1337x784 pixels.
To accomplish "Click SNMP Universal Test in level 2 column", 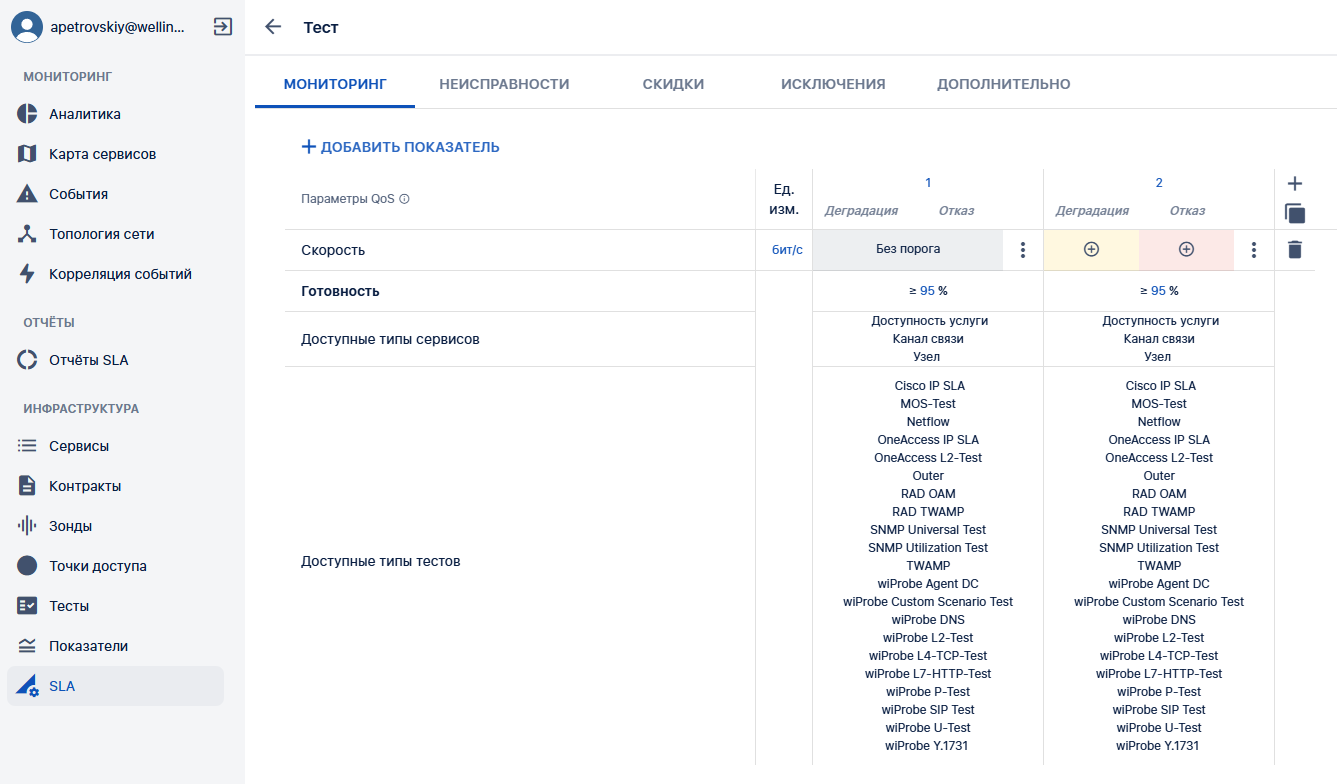I will (x=1159, y=530).
